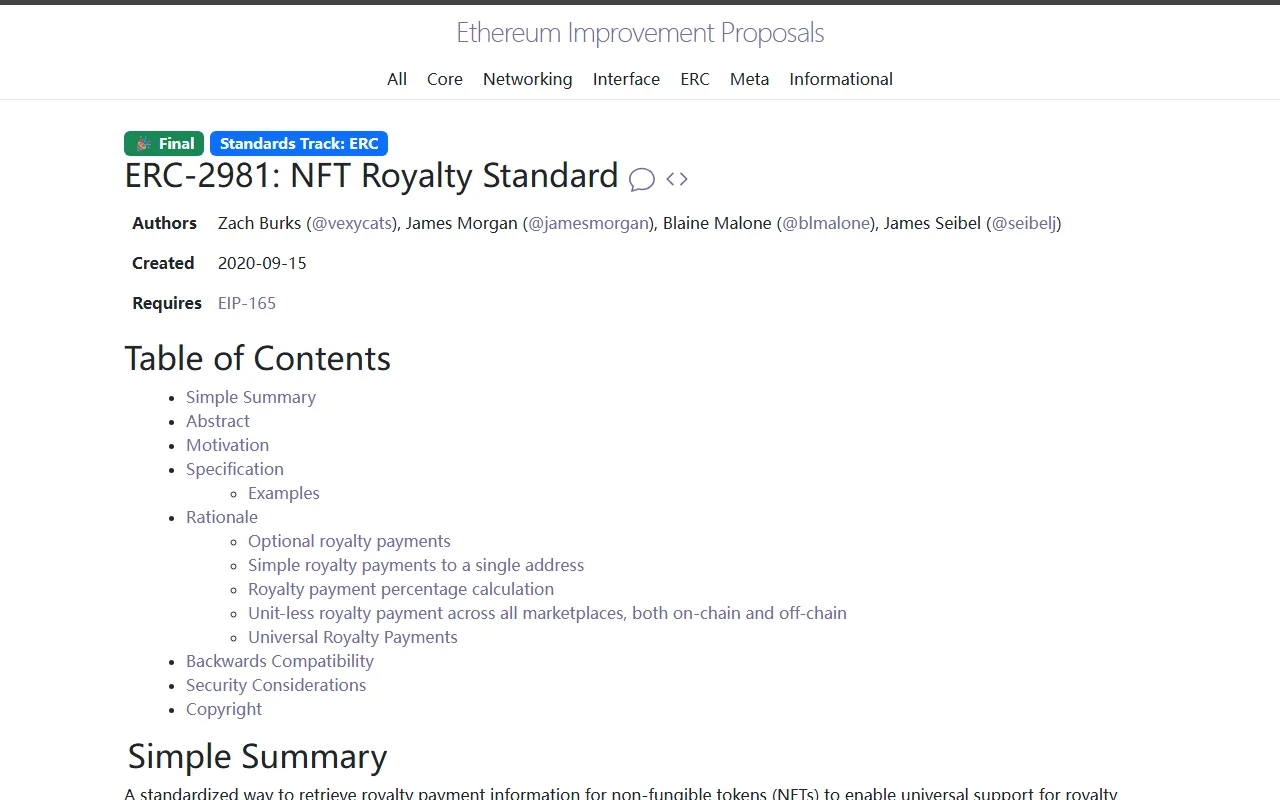The height and width of the screenshot is (800, 1280).
Task: Open the ERC navigation item
Action: click(x=695, y=79)
